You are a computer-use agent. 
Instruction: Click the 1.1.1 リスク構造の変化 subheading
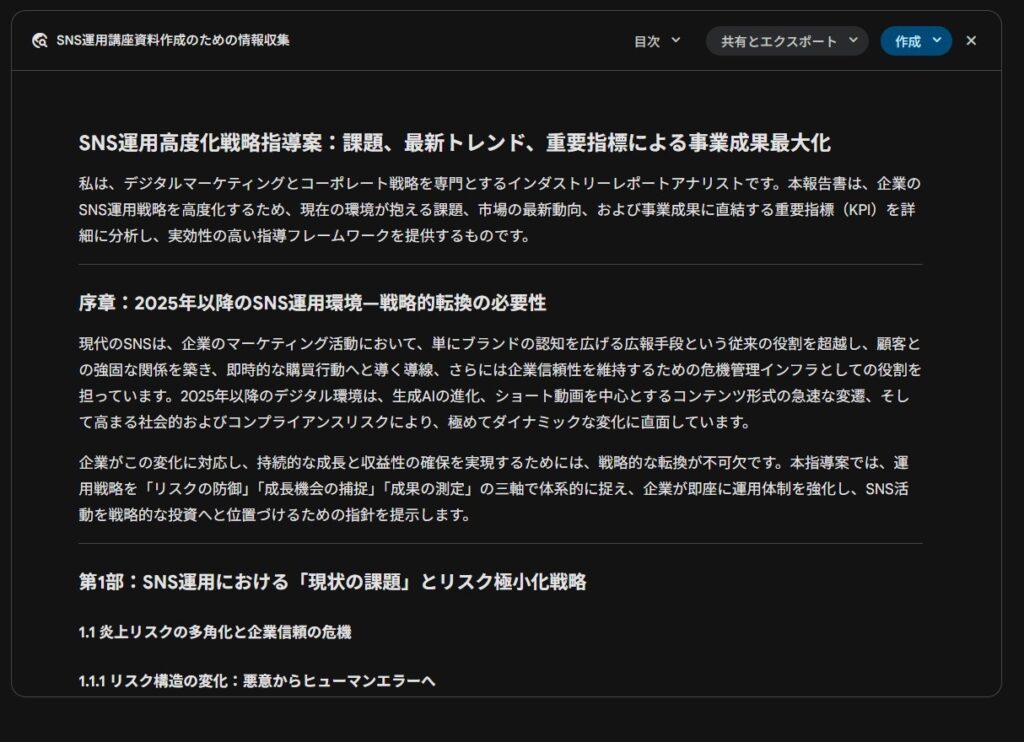coord(257,681)
